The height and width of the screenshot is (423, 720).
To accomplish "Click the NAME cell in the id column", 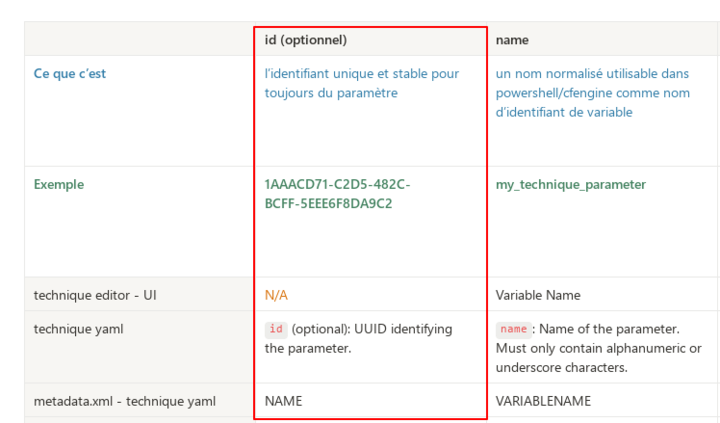I will click(x=283, y=401).
